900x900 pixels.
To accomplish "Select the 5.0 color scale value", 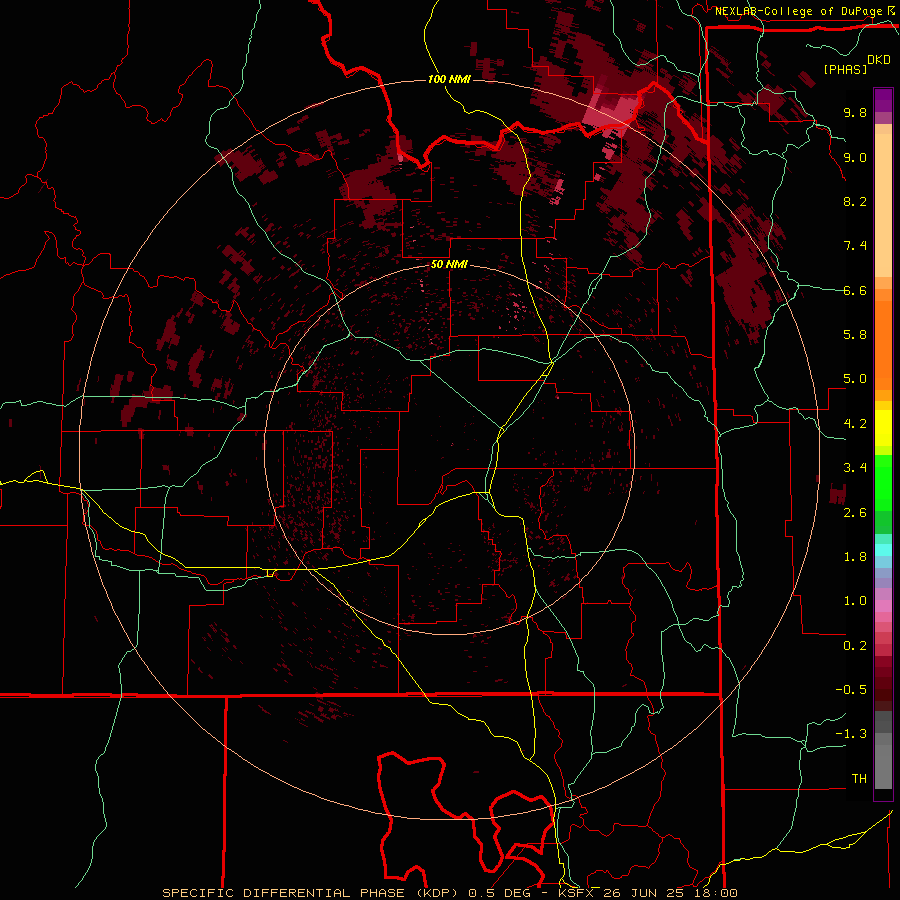I will 855,379.
